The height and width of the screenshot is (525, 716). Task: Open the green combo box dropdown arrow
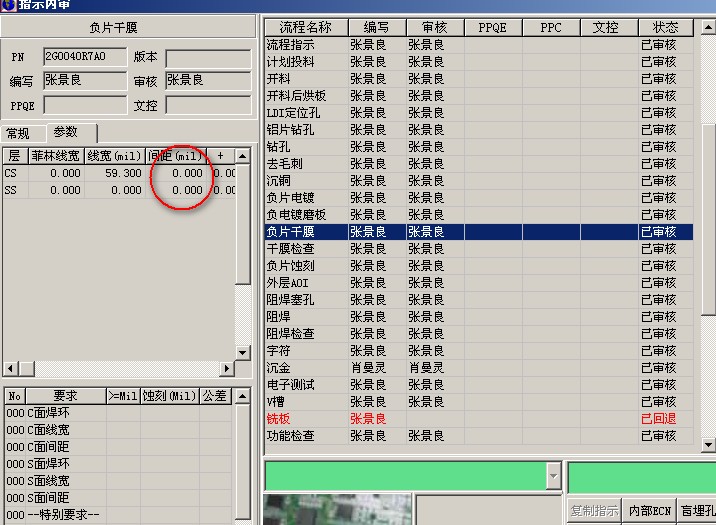(x=553, y=476)
